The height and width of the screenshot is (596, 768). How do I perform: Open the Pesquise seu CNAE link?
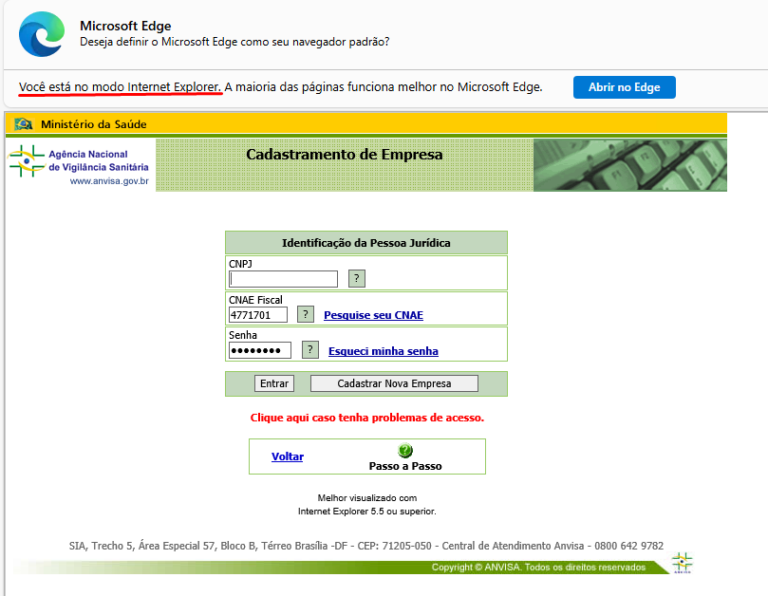coord(373,316)
